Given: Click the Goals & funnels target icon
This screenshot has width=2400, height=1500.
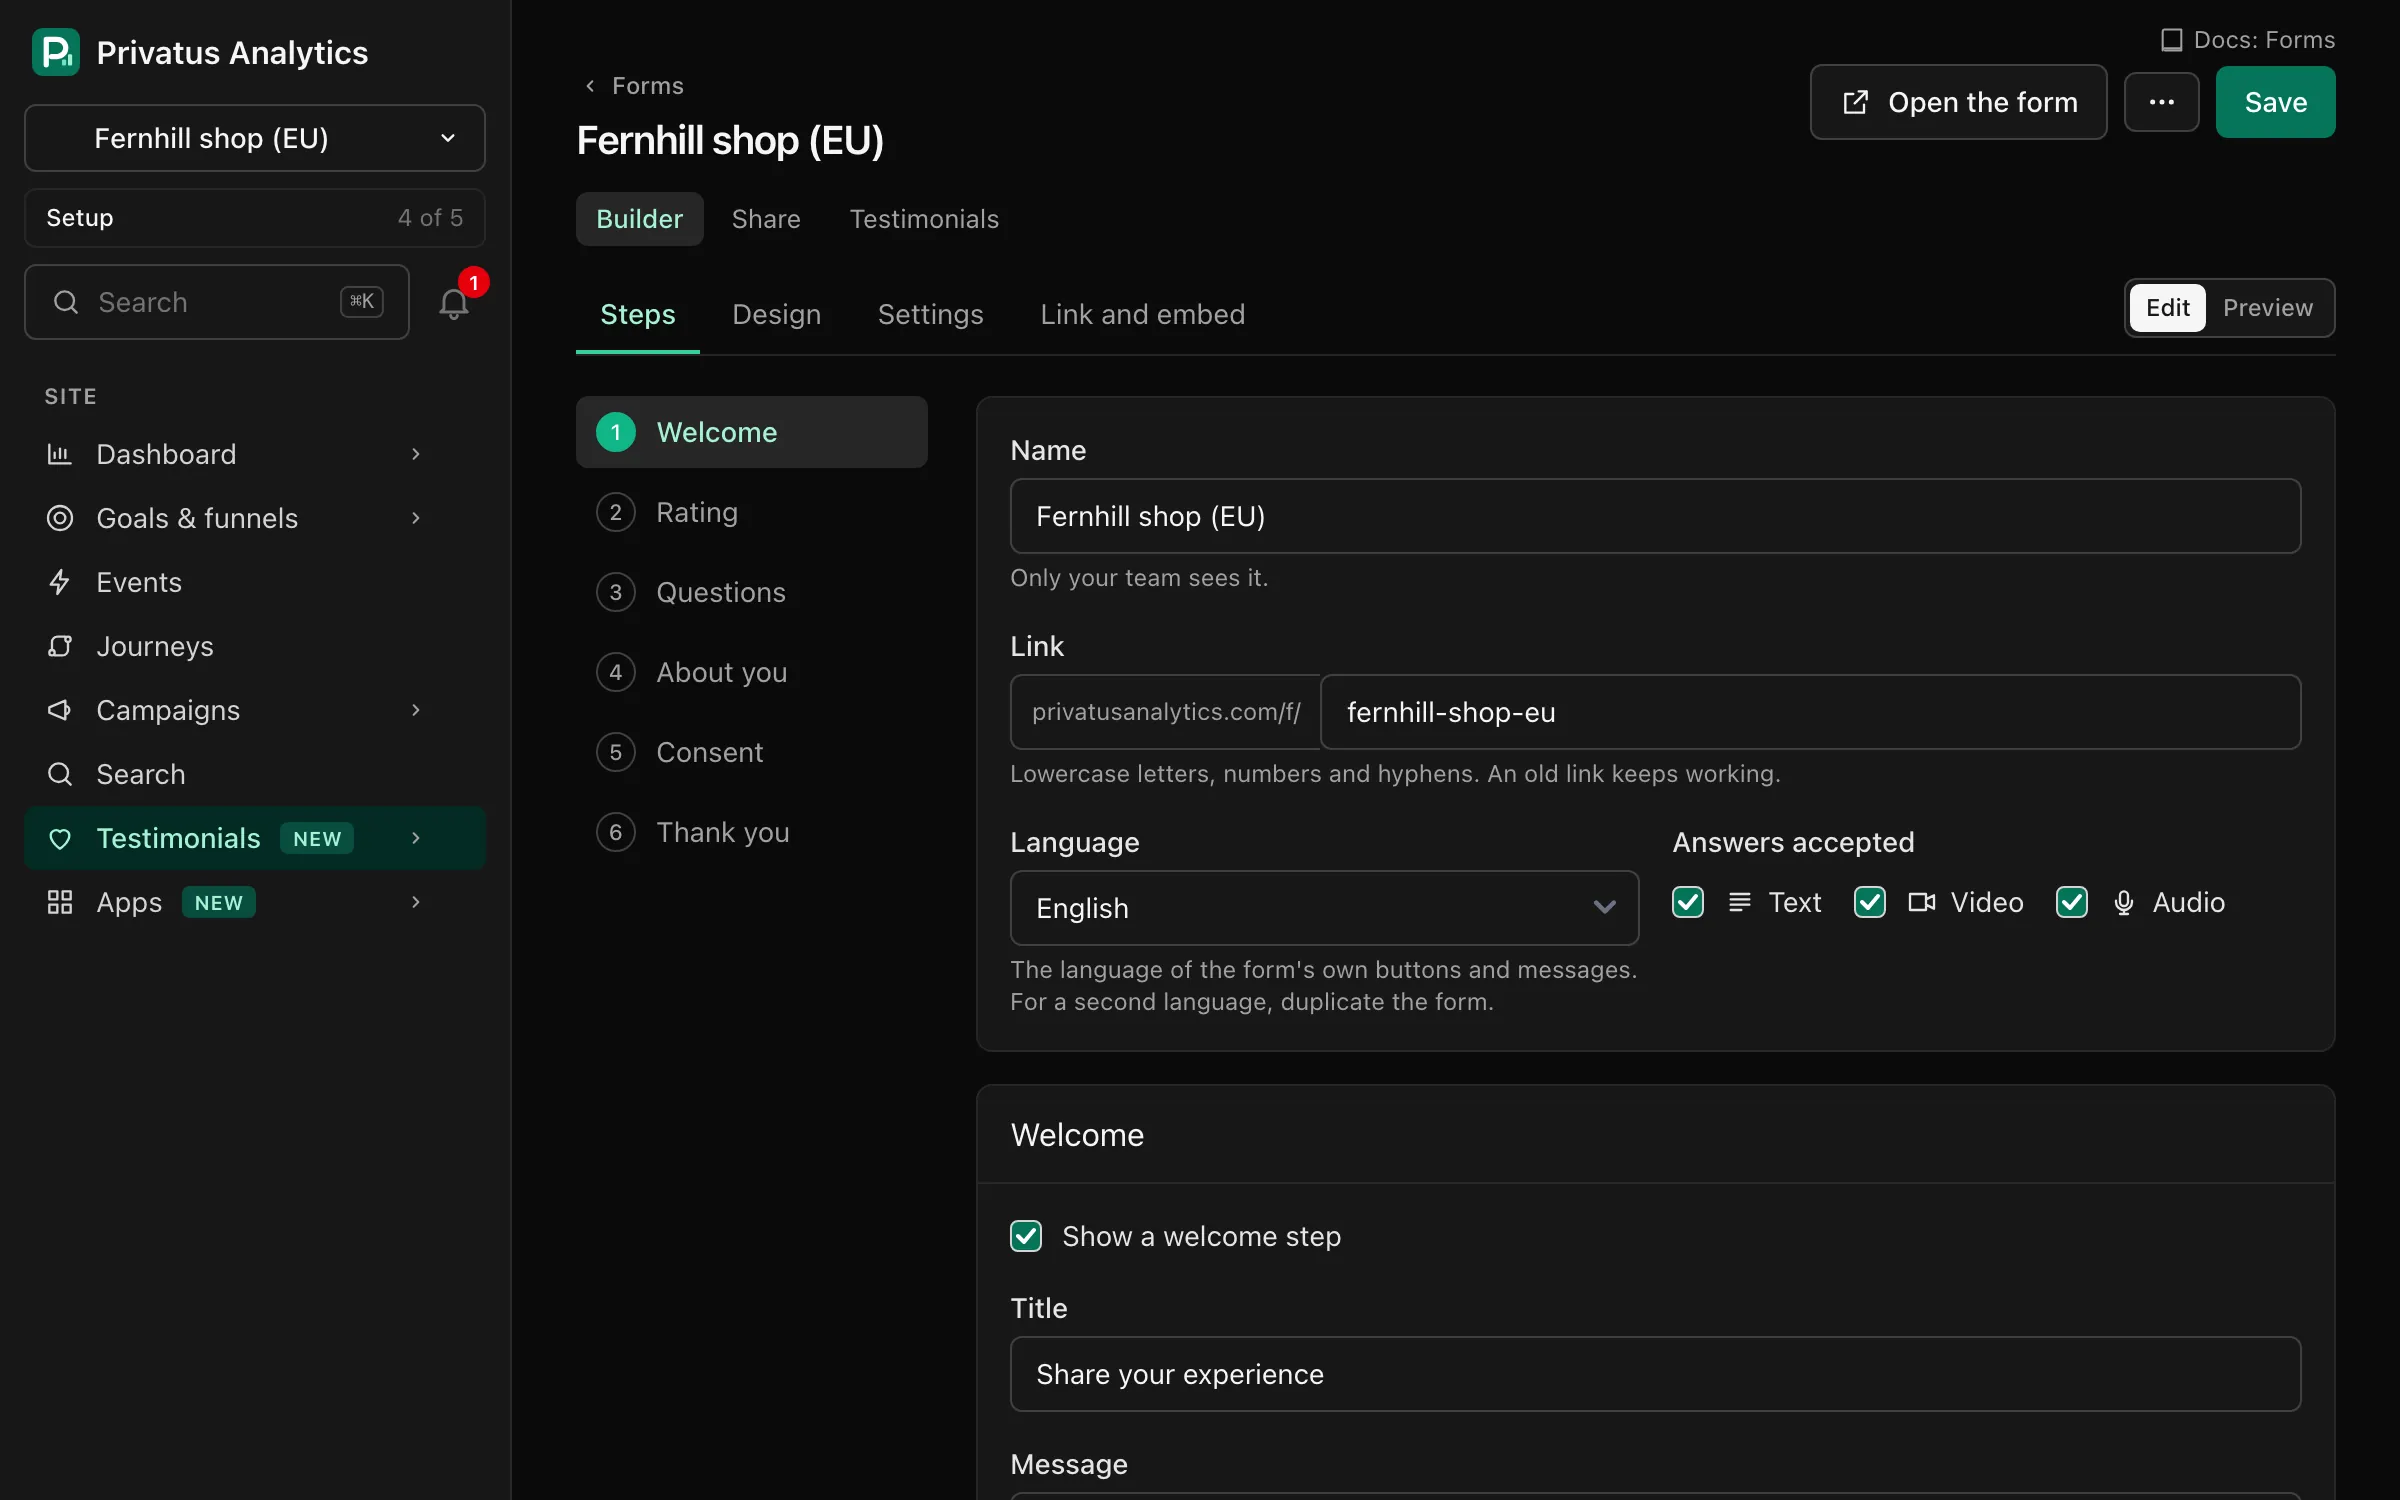Looking at the screenshot, I should pos(60,518).
